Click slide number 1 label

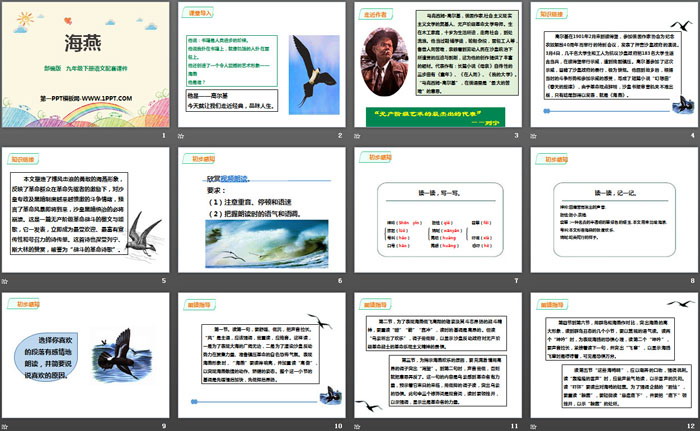(x=163, y=135)
